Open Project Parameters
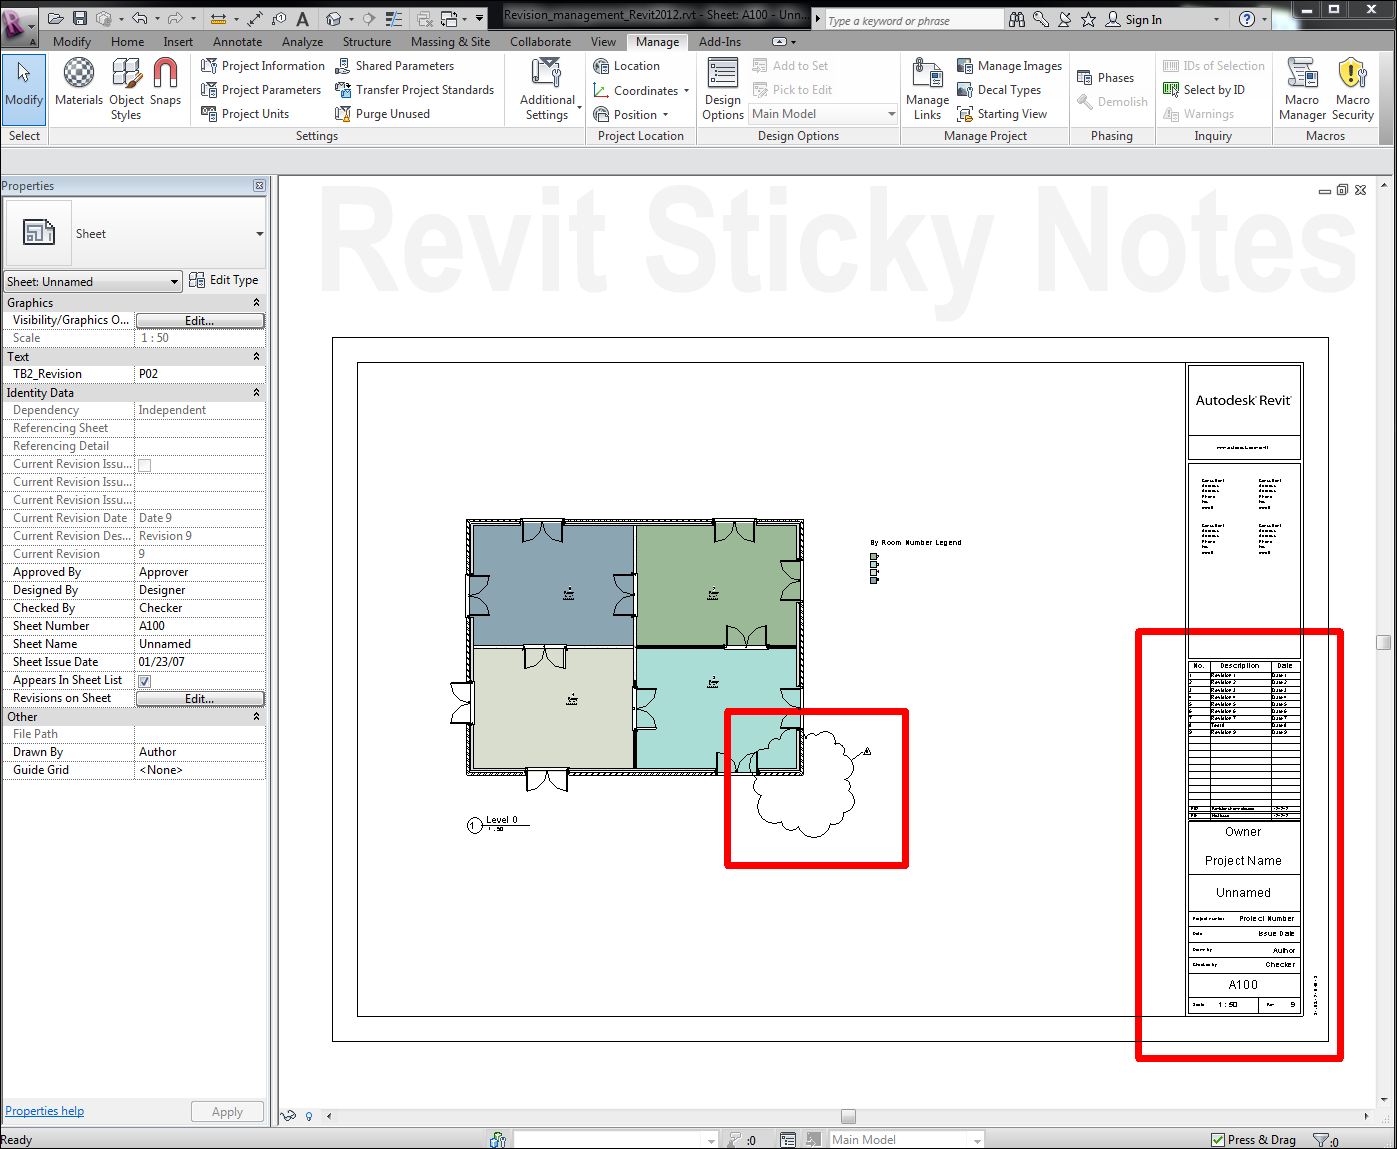Viewport: 1397px width, 1149px height. point(261,90)
